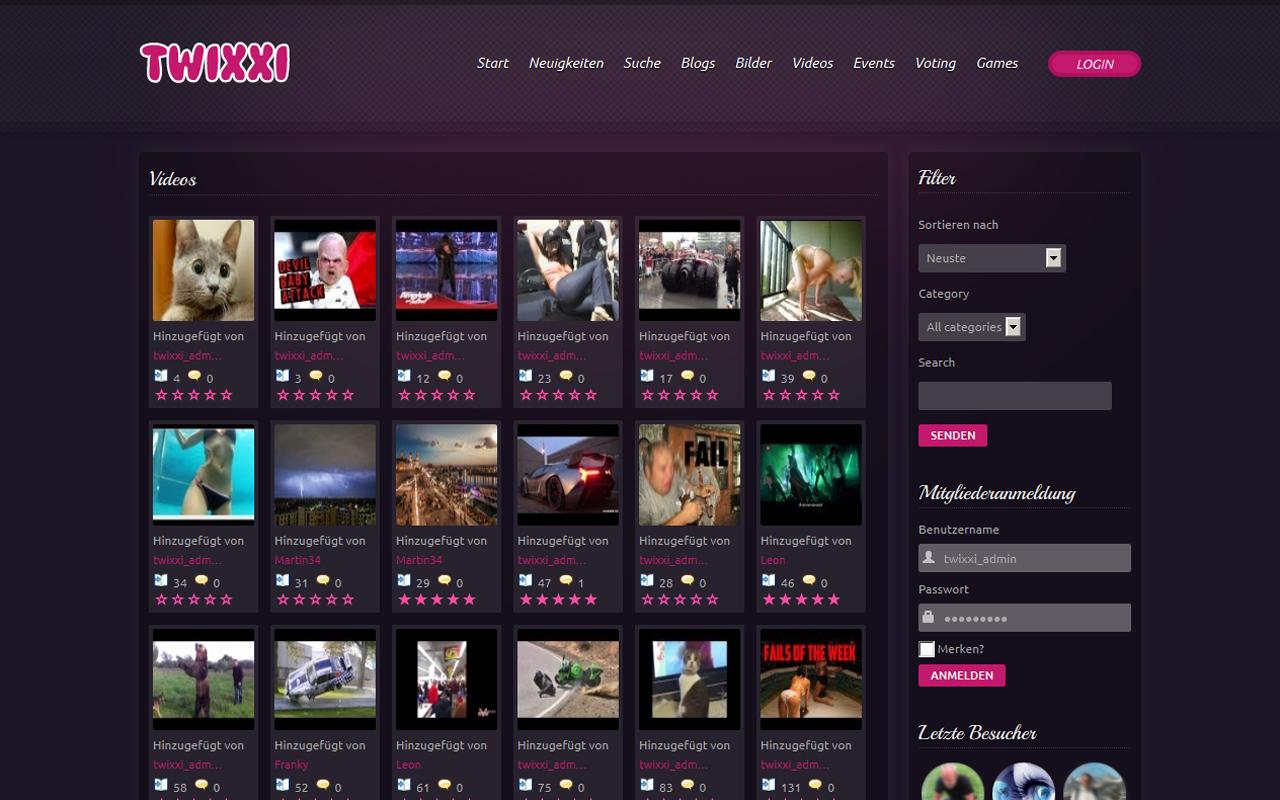Image resolution: width=1280 pixels, height=800 pixels.
Task: Click comment bubble icon in 17-views video card
Action: pyautogui.click(x=687, y=376)
